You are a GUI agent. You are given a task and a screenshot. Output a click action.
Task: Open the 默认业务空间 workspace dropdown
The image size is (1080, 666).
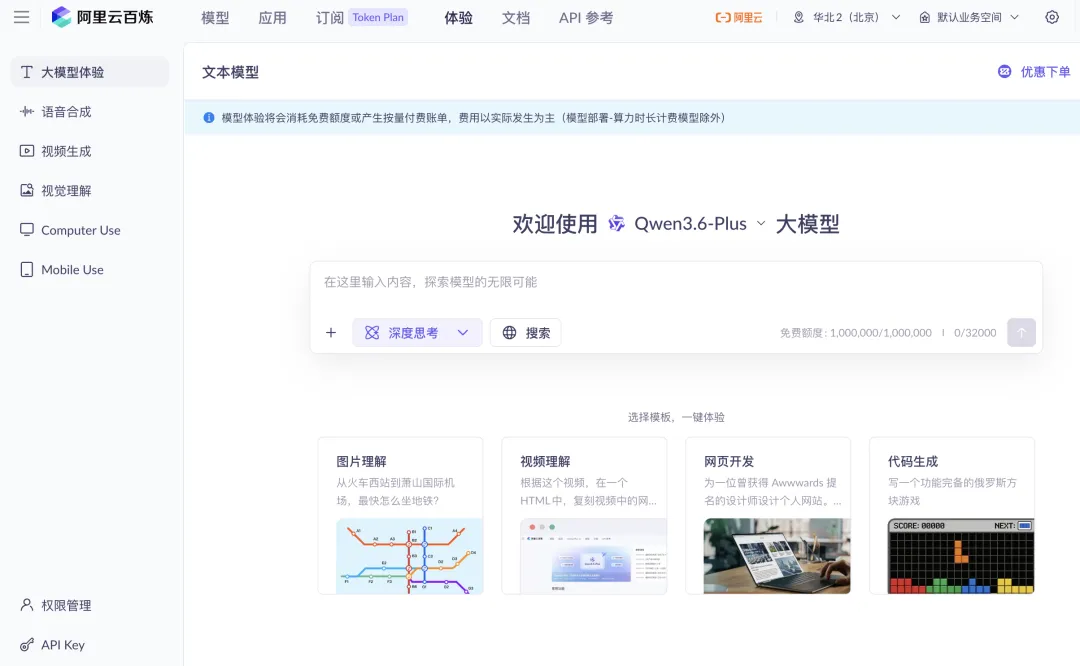point(968,17)
